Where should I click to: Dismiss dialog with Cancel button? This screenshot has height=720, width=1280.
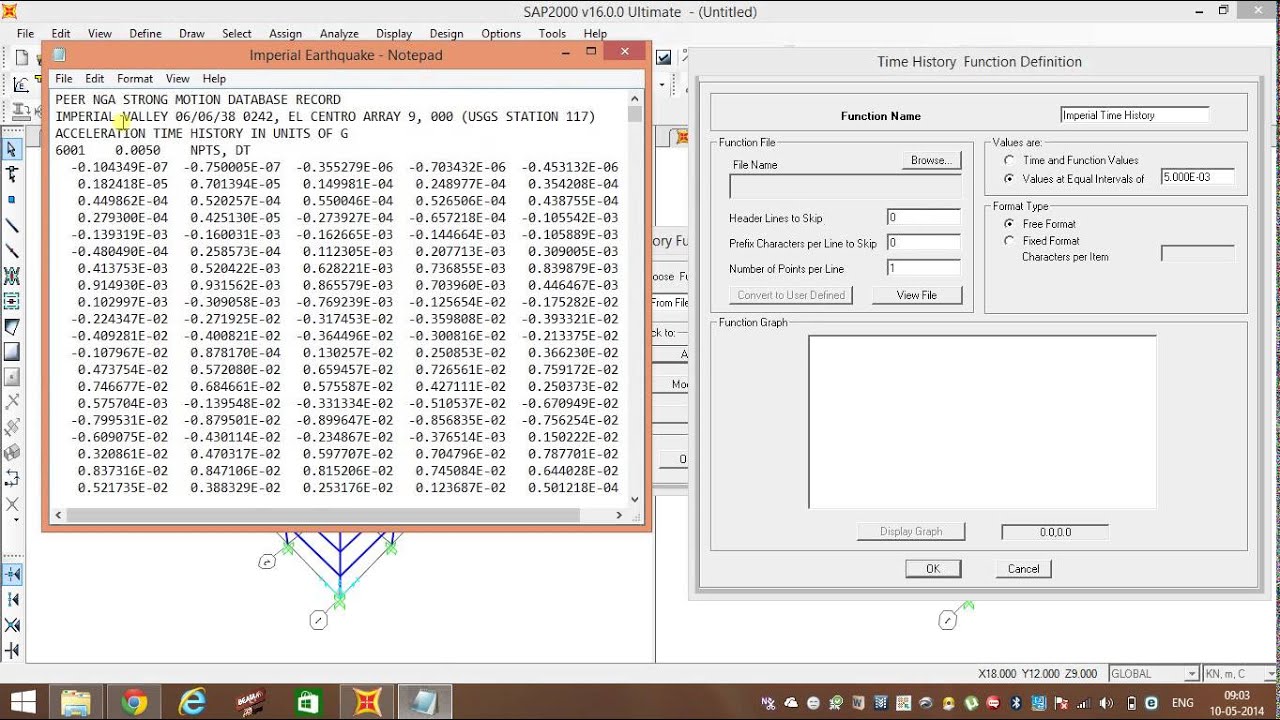(x=1023, y=568)
